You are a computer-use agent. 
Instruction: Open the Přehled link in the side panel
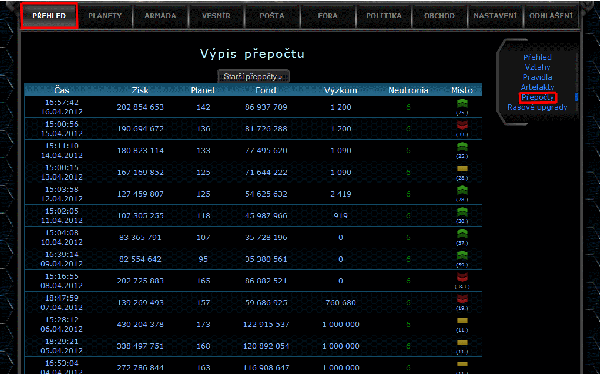click(x=537, y=57)
